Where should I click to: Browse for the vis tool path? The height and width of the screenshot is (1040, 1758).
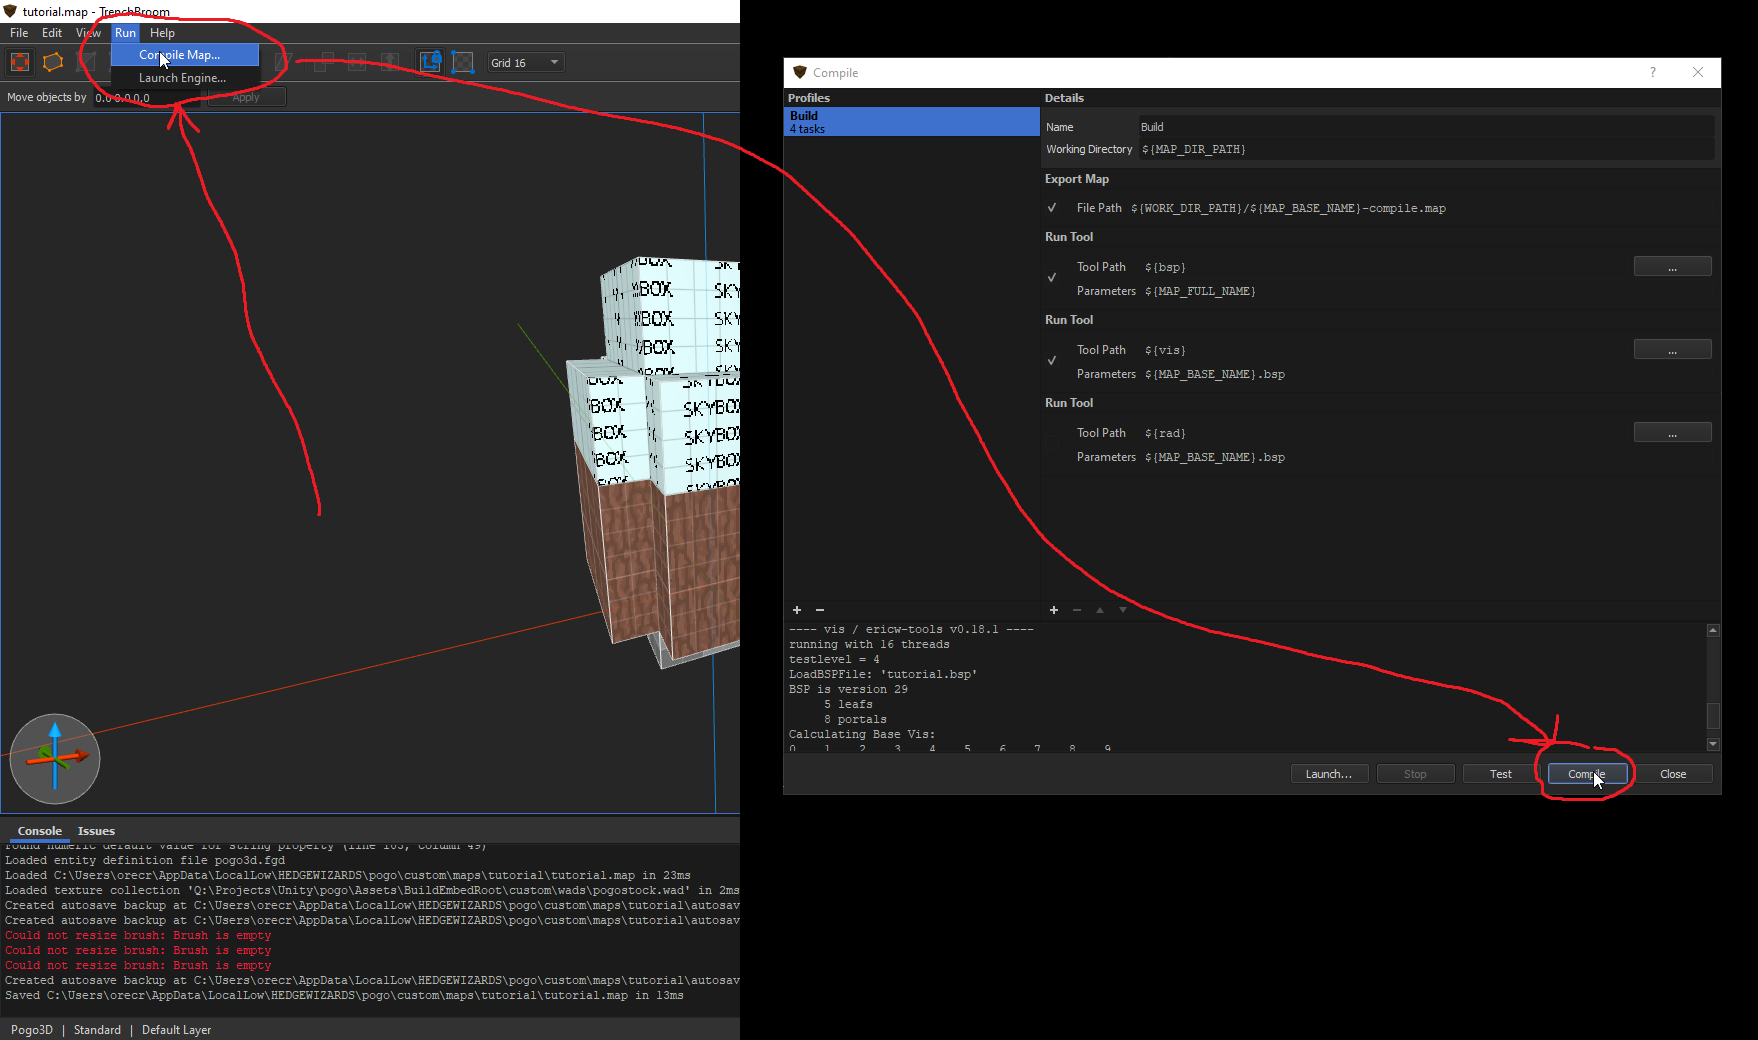(1672, 350)
